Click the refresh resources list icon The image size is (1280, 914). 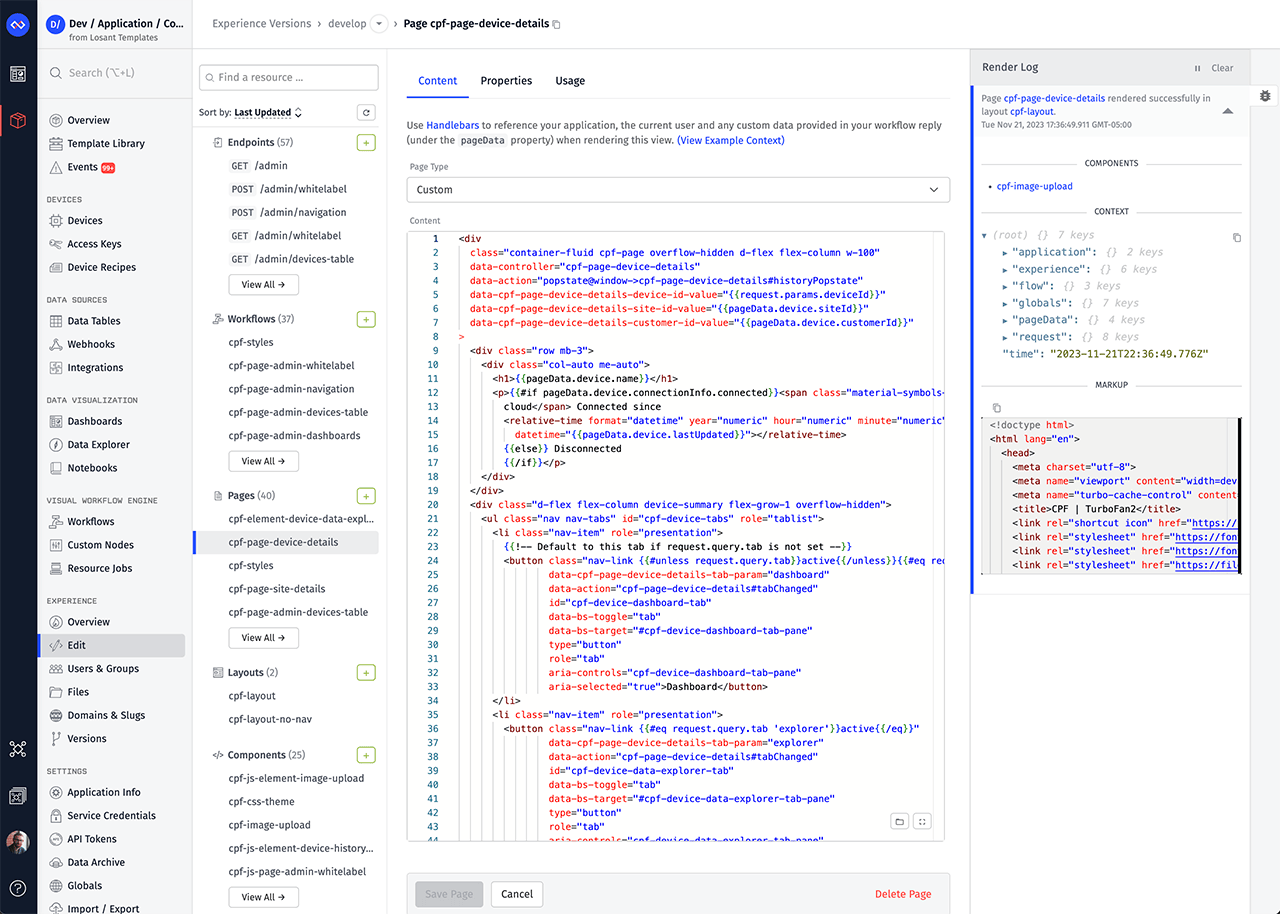click(x=366, y=113)
